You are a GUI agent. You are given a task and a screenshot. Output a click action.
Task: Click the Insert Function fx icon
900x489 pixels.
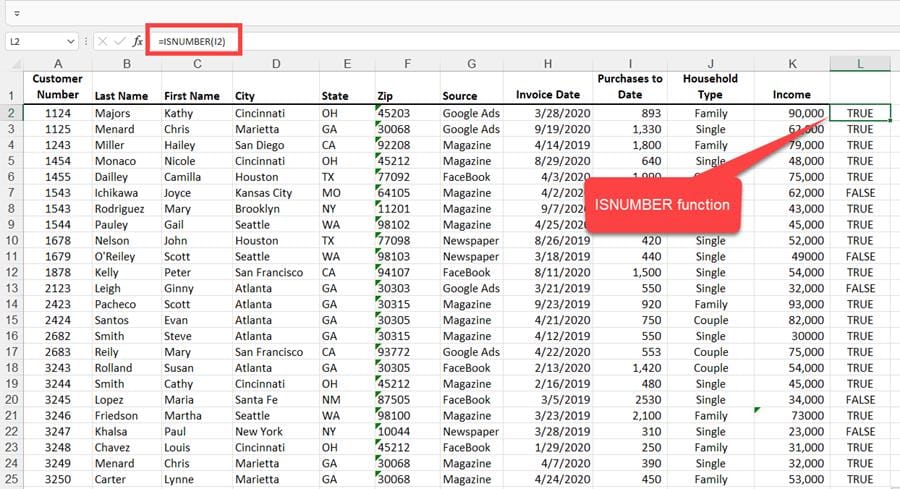coord(138,41)
